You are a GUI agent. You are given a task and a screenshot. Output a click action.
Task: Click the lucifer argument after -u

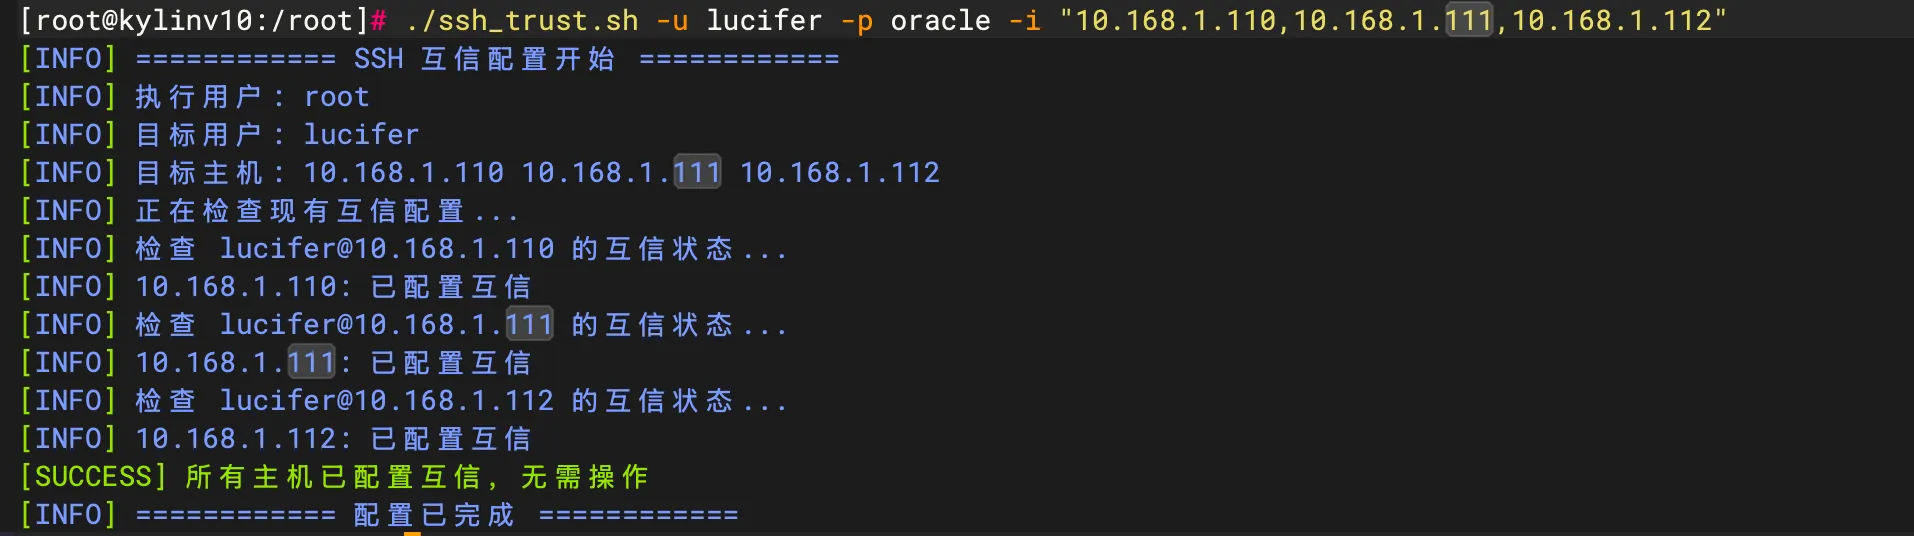click(x=764, y=20)
